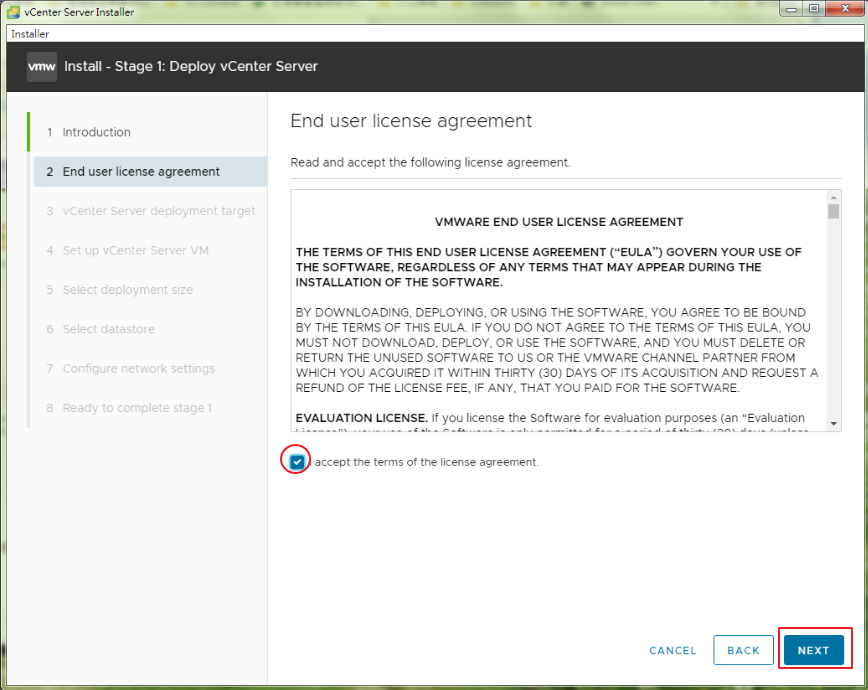Viewport: 868px width, 690px height.
Task: Click EULA scrollbar up arrow
Action: pos(834,197)
